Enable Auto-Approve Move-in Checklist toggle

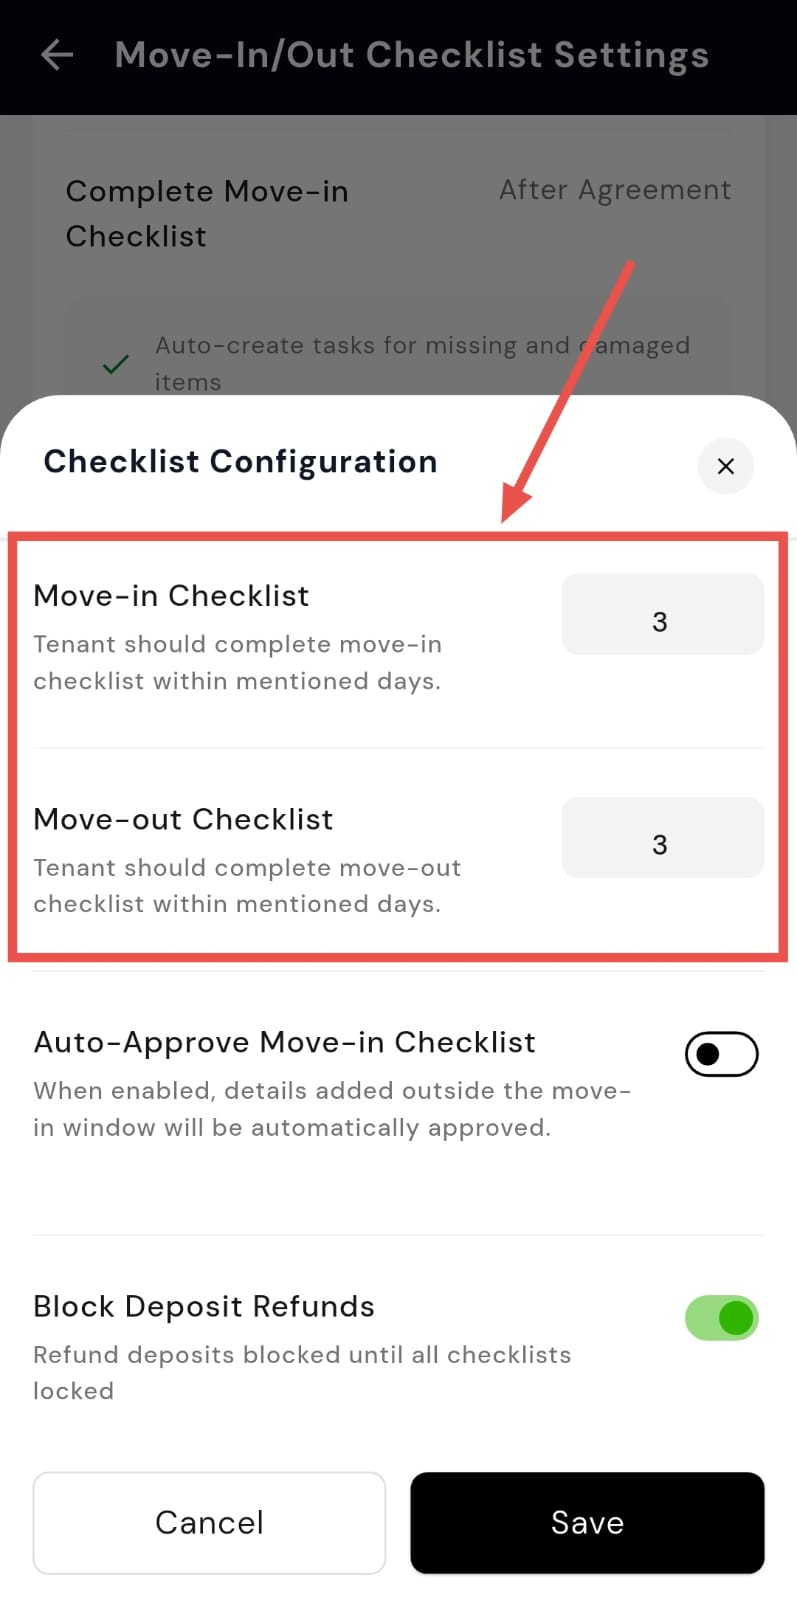(721, 1054)
